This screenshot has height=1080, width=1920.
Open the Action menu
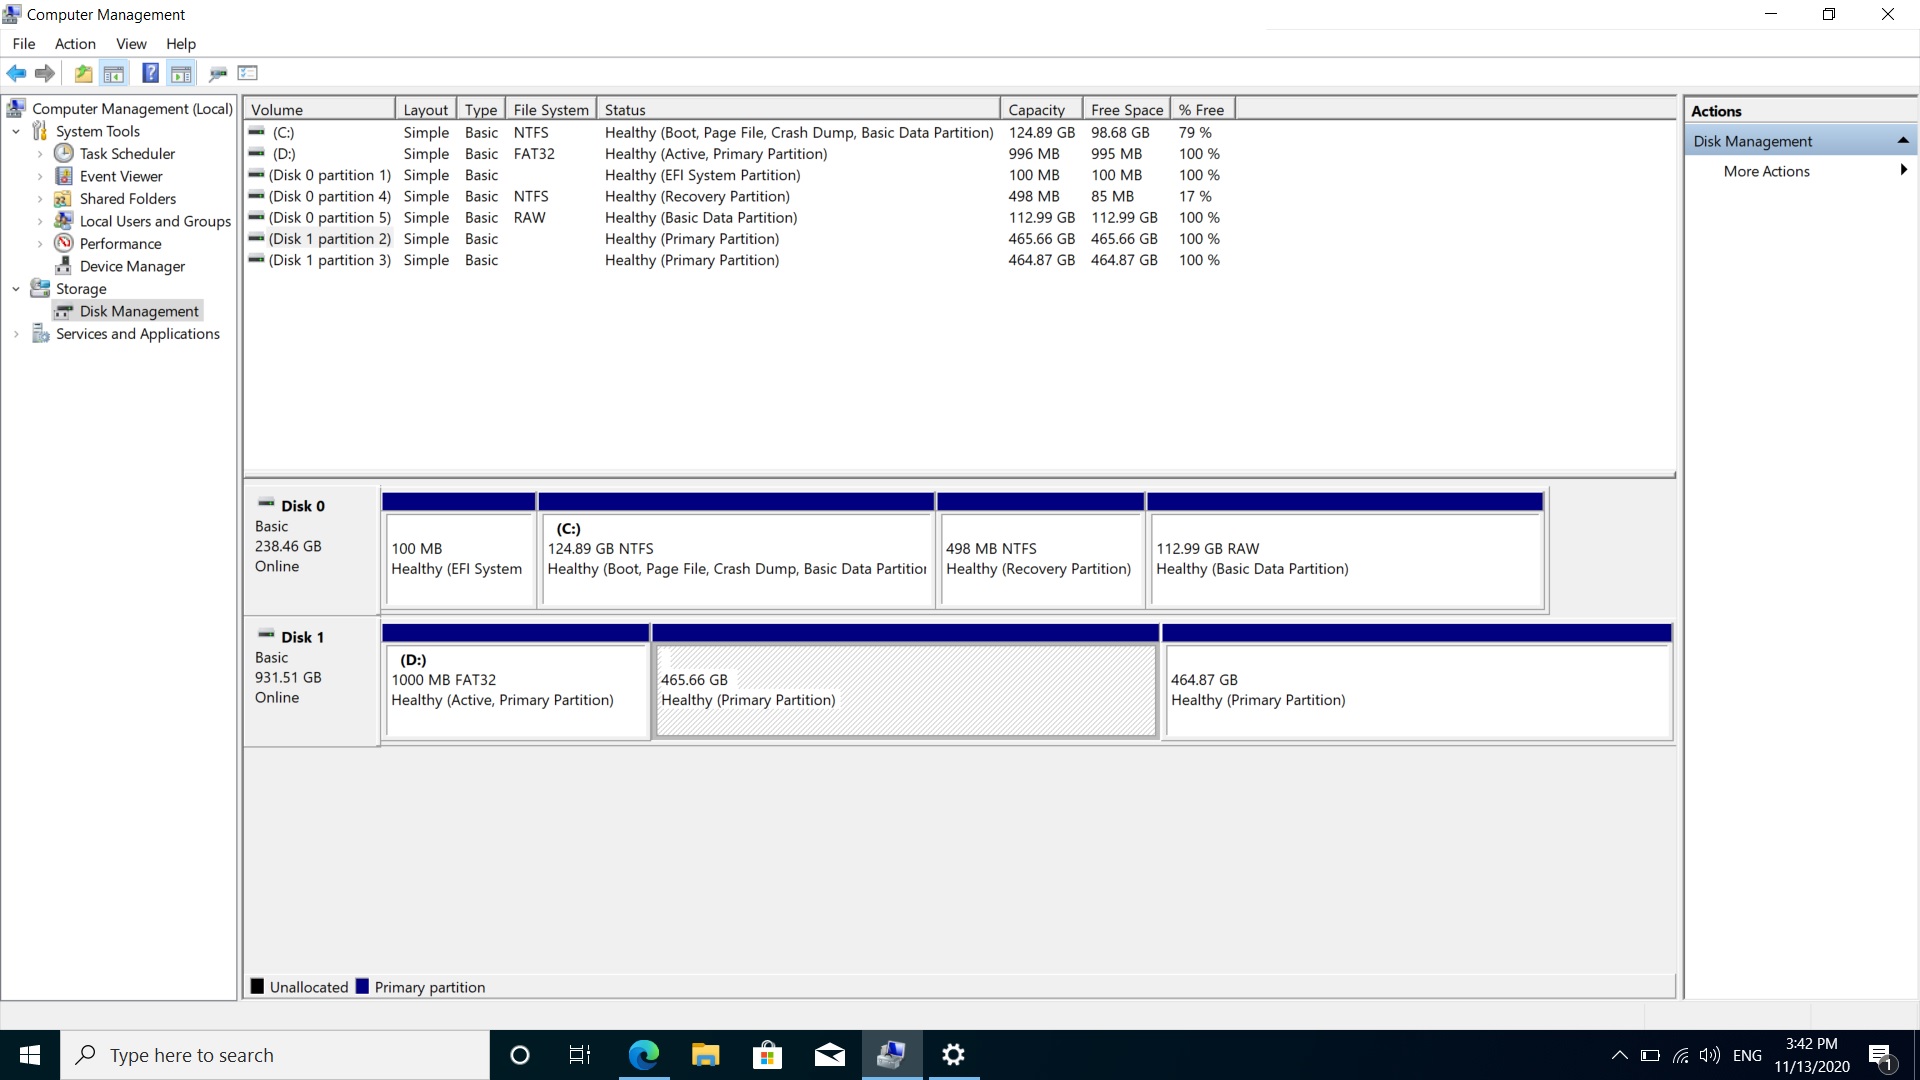click(x=74, y=43)
